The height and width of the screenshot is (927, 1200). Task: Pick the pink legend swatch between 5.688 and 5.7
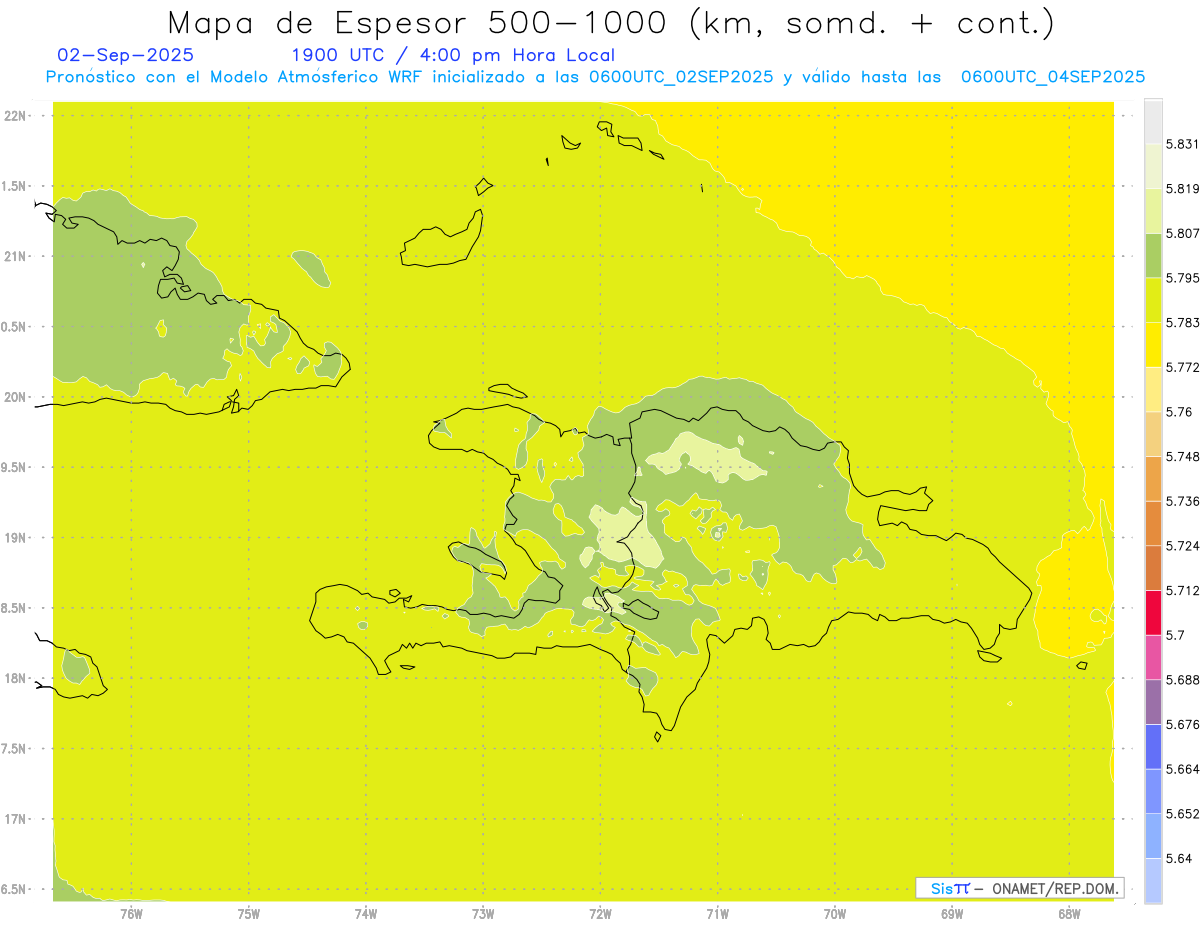pyautogui.click(x=1153, y=657)
